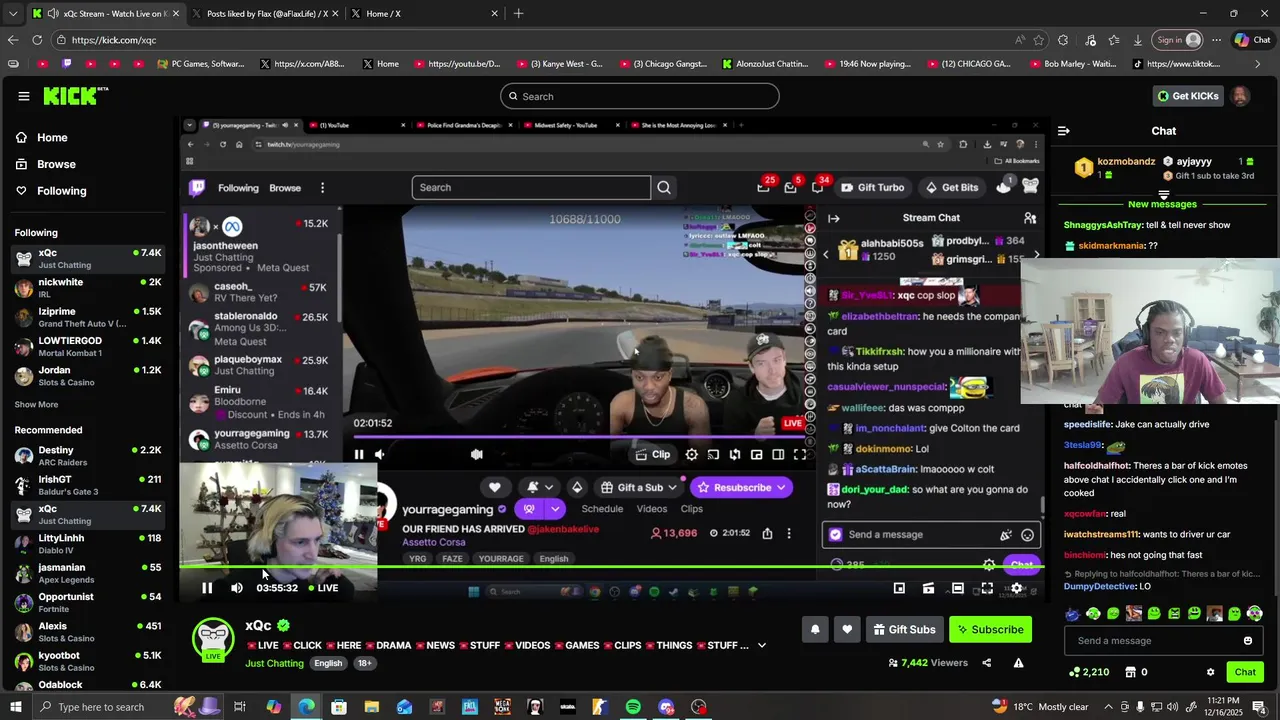The image size is (1280, 720).
Task: Open Destiny recommended channel
Action: point(87,456)
